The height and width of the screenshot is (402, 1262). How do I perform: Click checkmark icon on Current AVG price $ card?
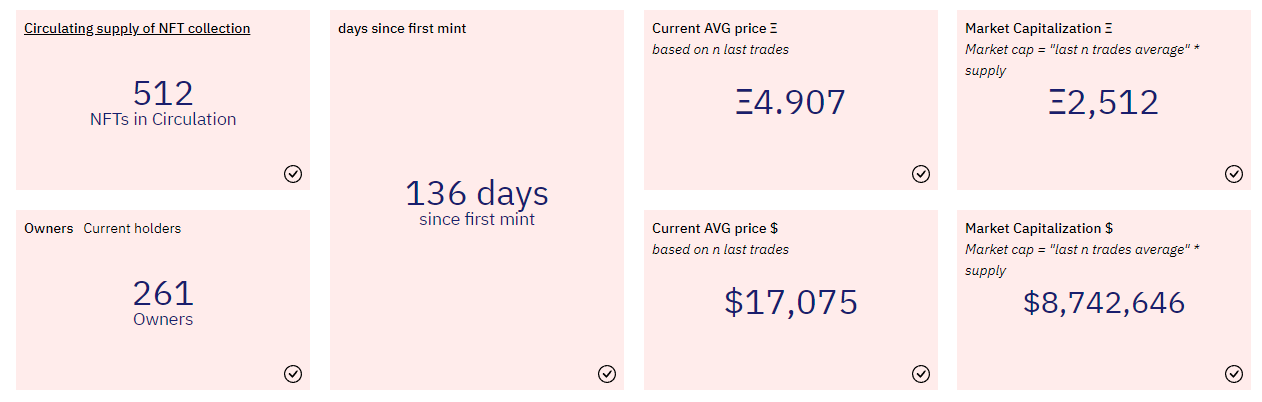(921, 374)
